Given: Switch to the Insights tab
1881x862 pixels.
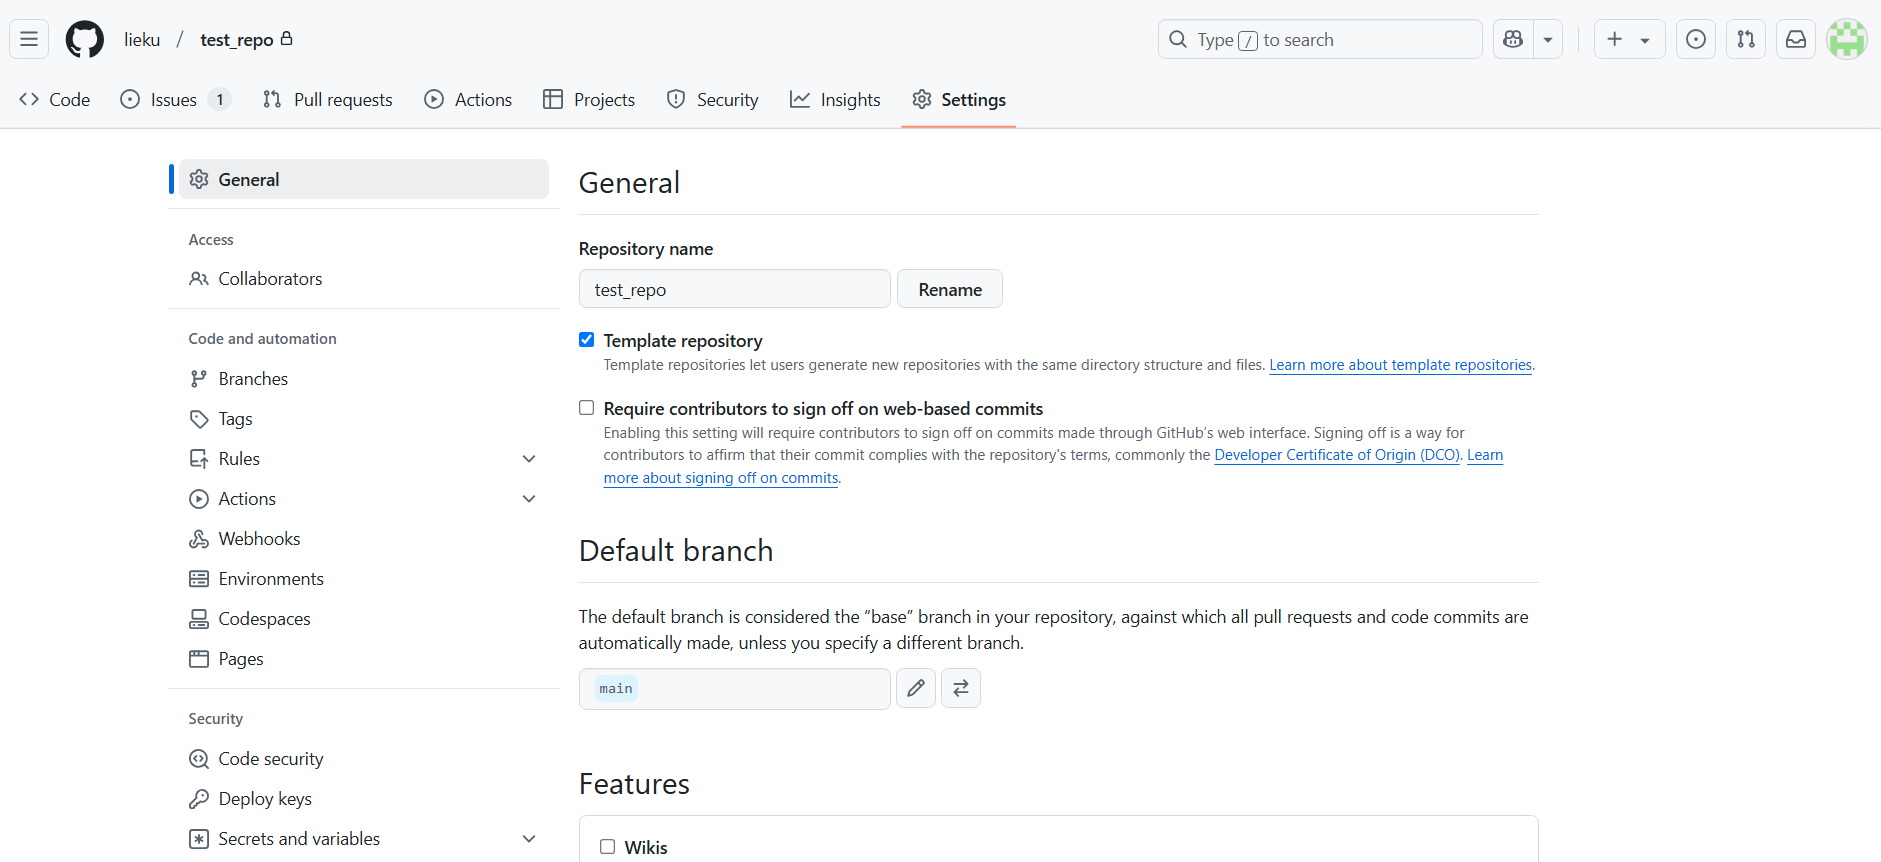Looking at the screenshot, I should click(835, 100).
